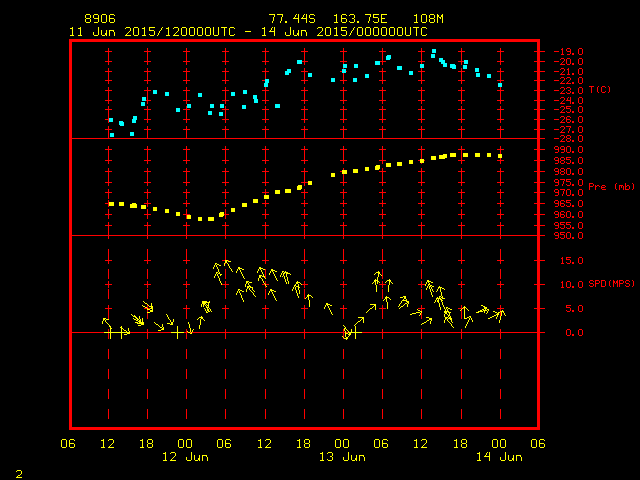Click the "980.0" pressure tick value
Image resolution: width=640 pixels, height=480 pixels.
(x=569, y=171)
